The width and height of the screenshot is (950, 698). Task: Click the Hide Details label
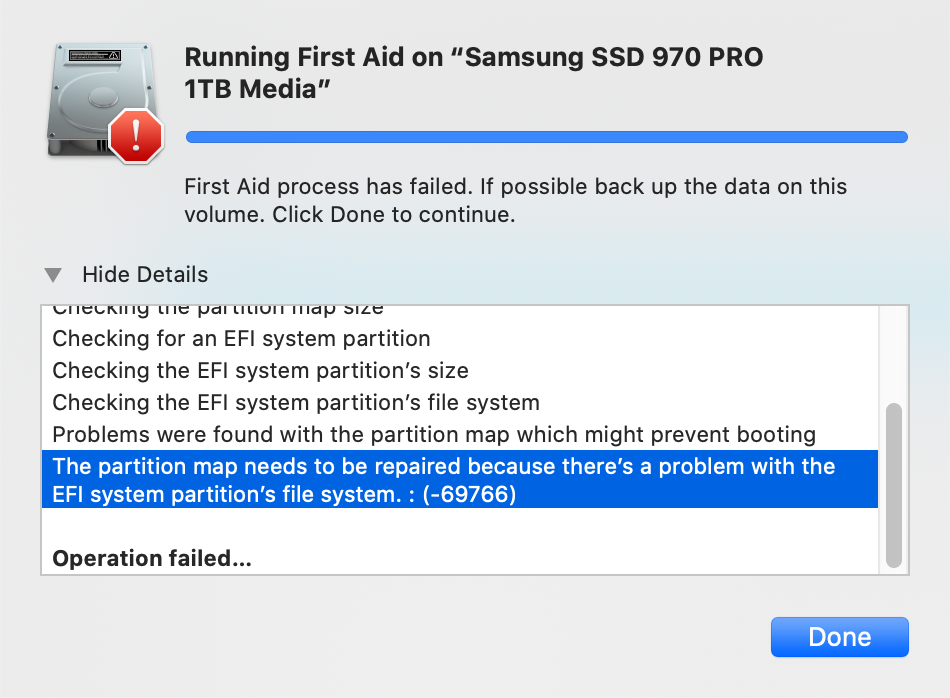click(145, 275)
